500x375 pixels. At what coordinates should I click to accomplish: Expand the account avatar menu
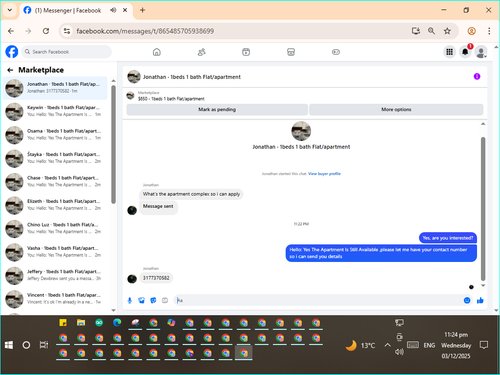pyautogui.click(x=481, y=52)
